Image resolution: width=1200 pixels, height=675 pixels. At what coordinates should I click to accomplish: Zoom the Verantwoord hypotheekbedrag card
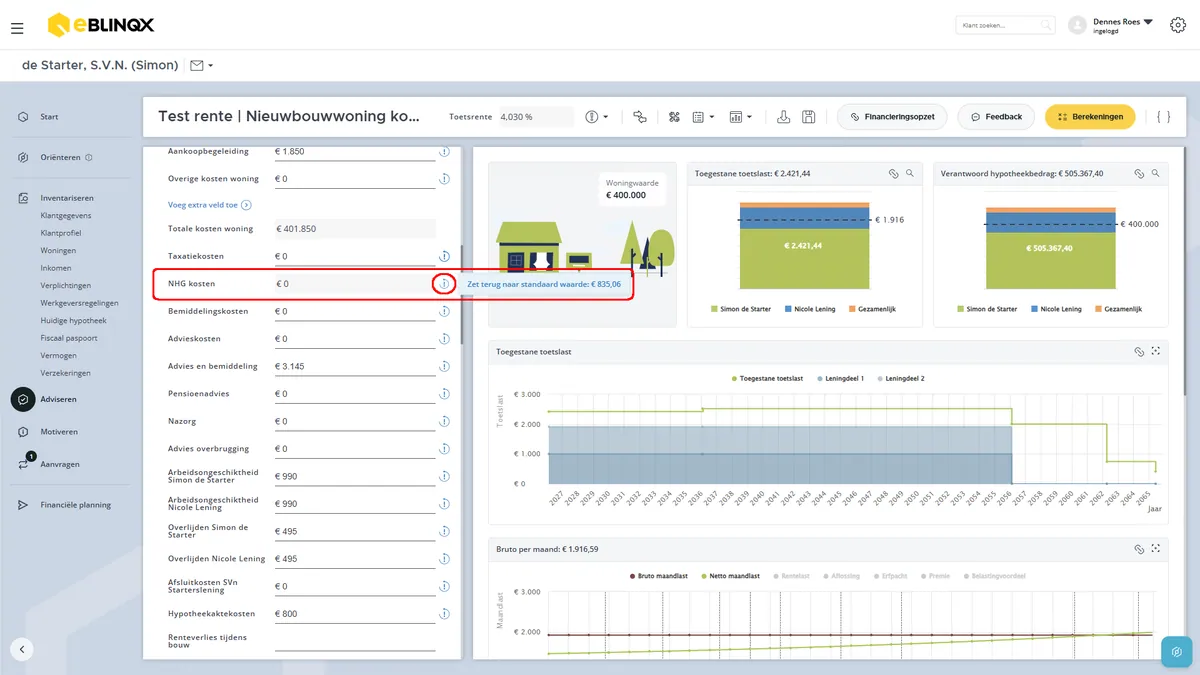tap(1155, 173)
